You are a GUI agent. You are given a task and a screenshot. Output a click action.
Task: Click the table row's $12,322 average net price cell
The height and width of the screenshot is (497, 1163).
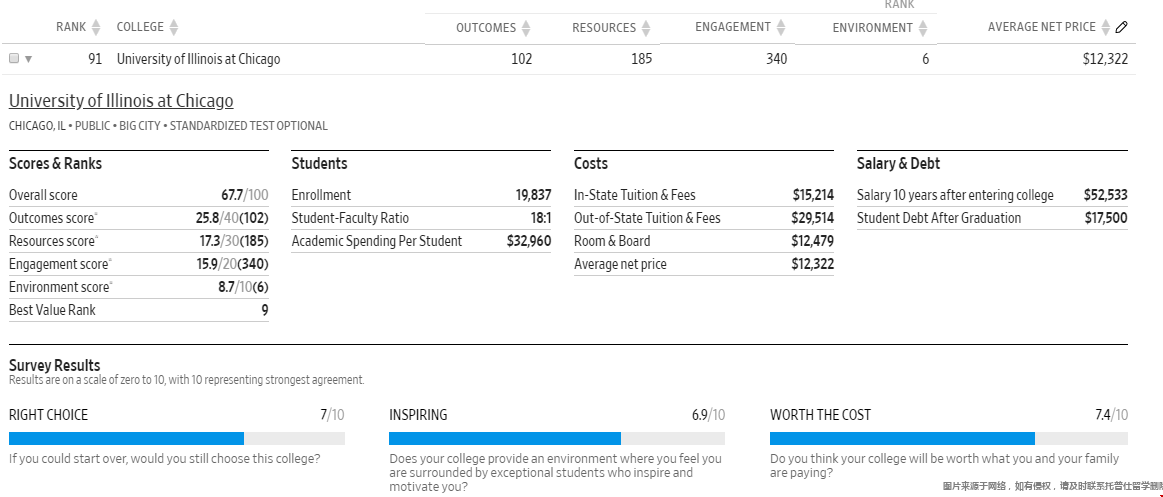coord(1105,59)
